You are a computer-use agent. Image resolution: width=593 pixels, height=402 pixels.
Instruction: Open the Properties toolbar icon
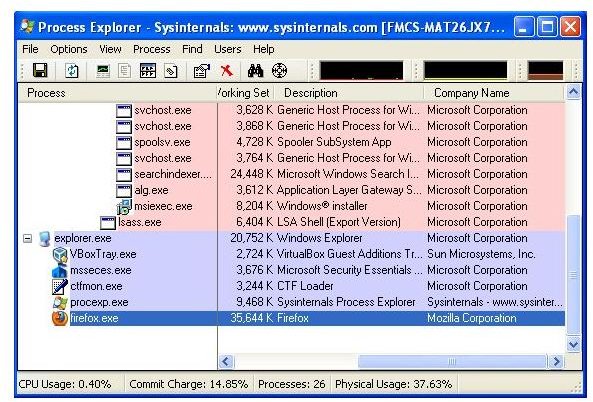[202, 71]
